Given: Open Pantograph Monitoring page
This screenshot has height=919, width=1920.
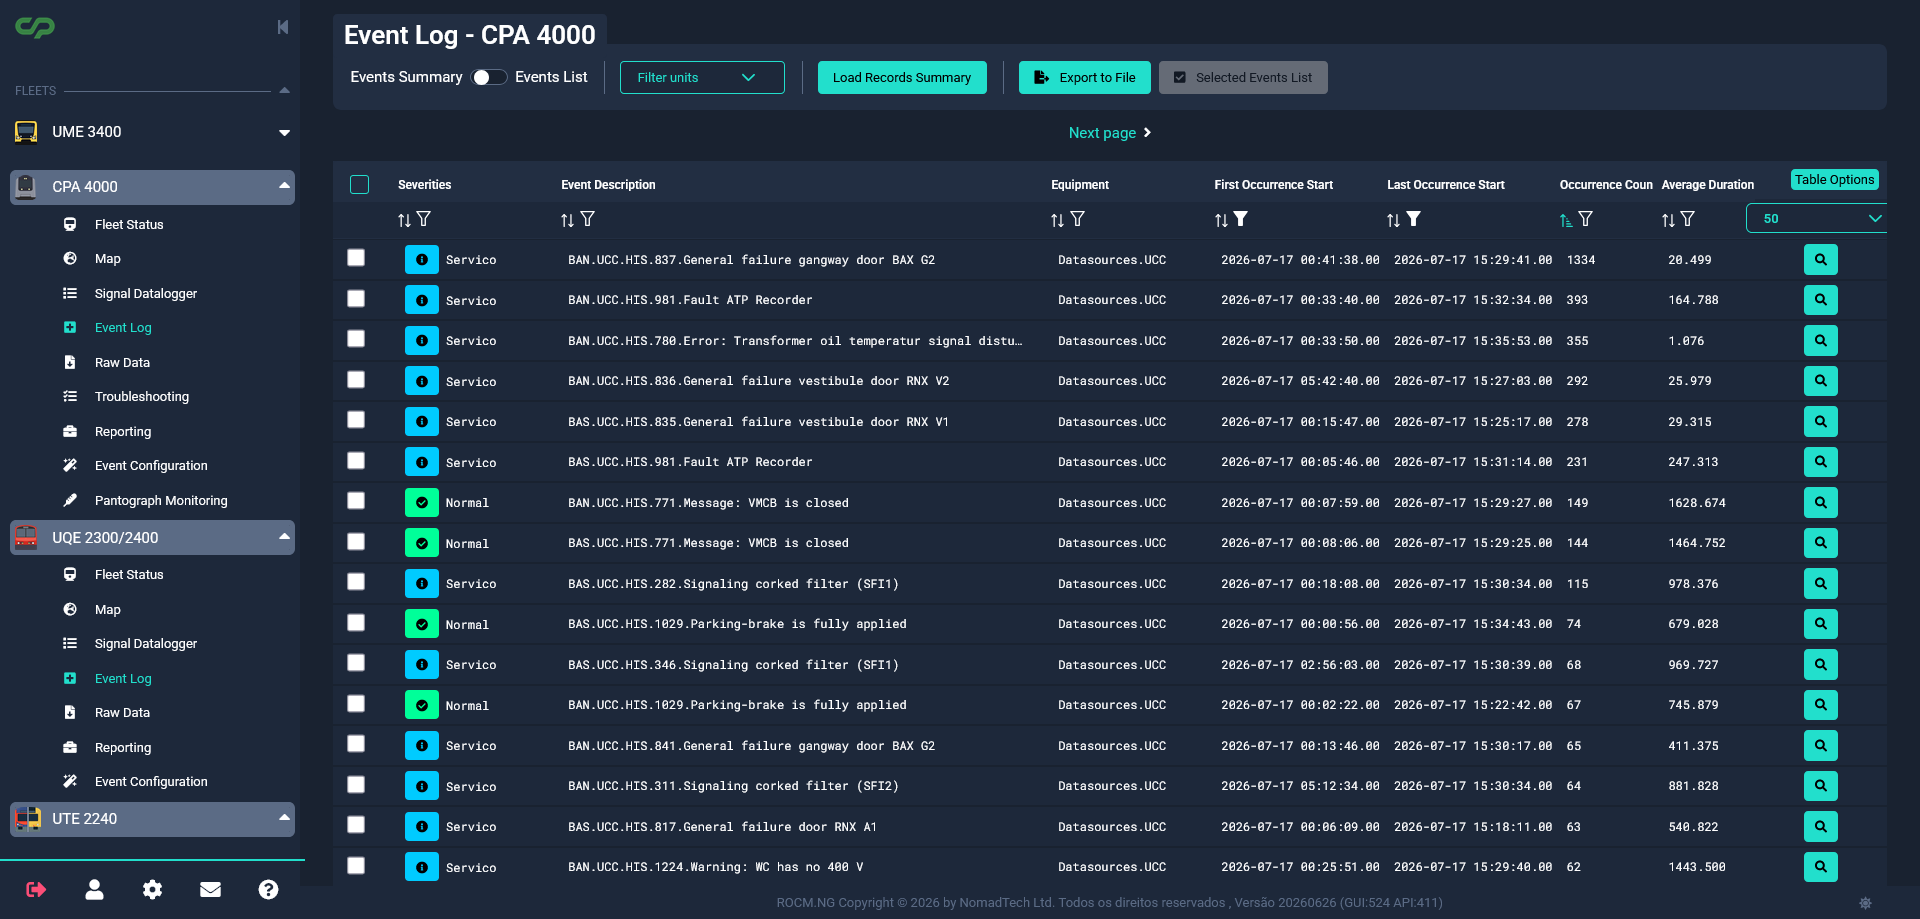Looking at the screenshot, I should pos(161,501).
